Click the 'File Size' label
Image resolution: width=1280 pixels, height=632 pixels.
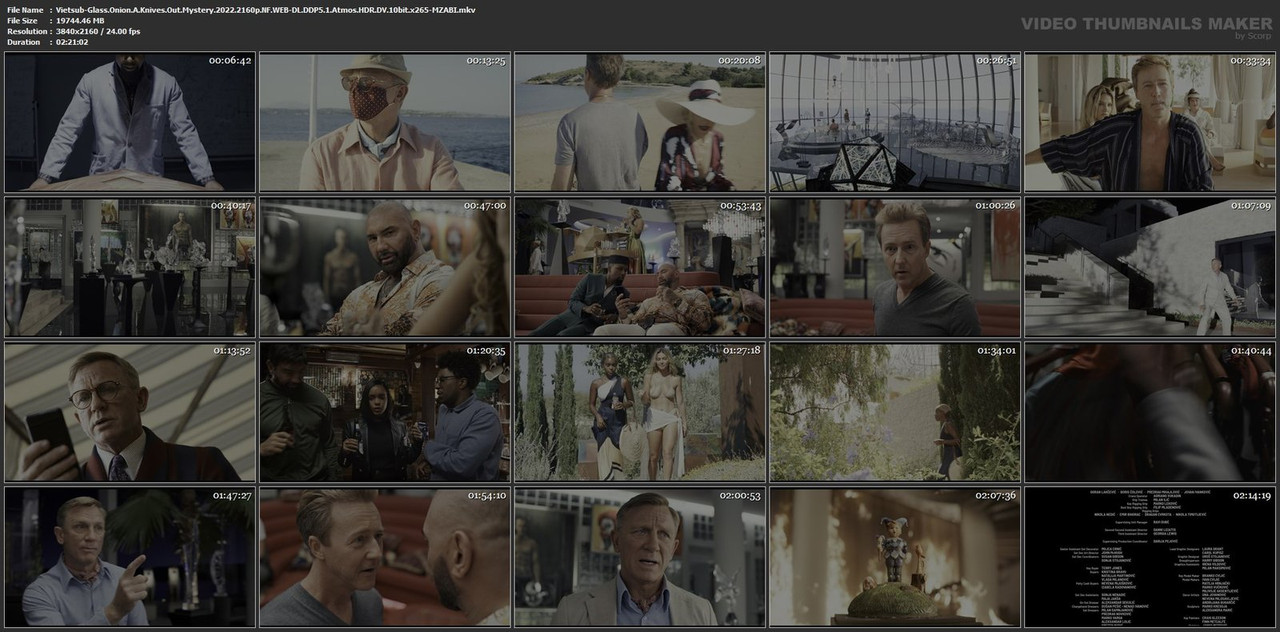tap(22, 20)
